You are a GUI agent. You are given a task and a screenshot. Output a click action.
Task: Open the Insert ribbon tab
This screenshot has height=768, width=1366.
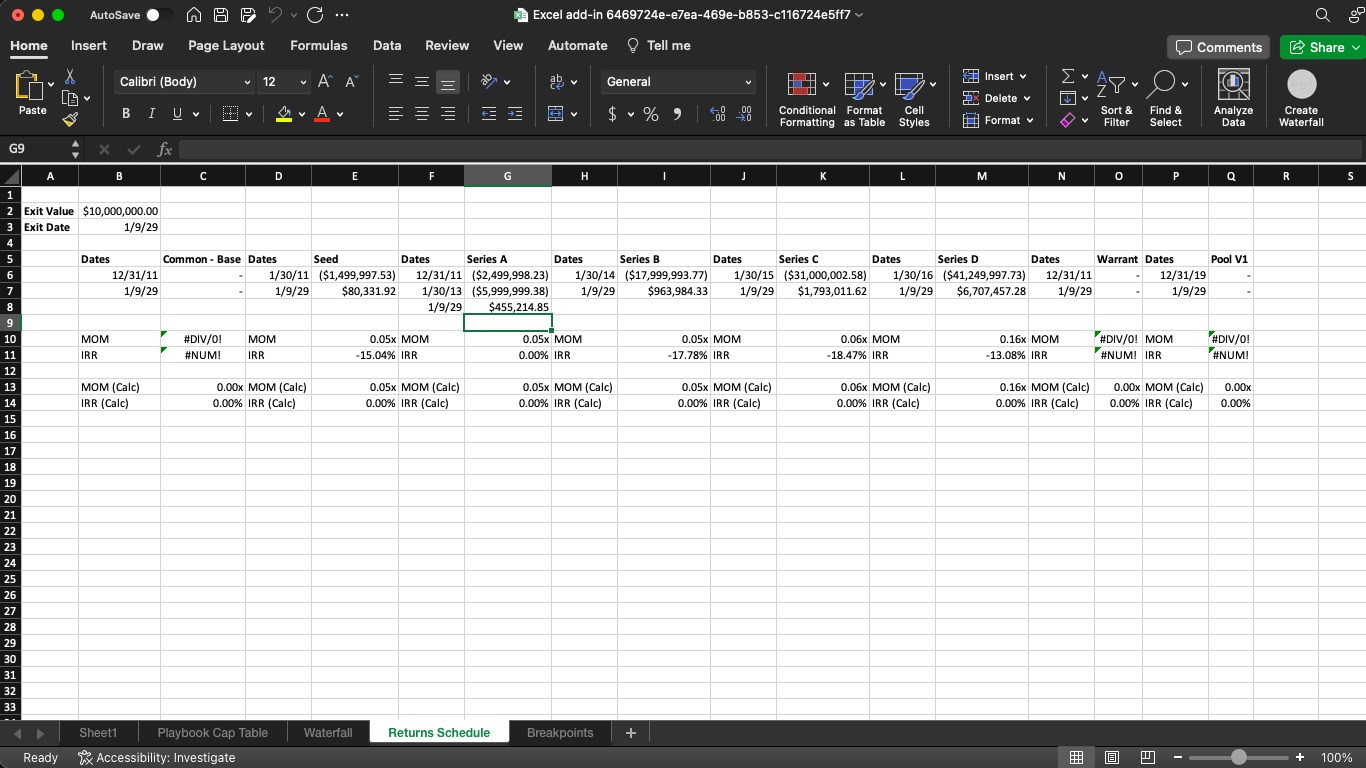coord(89,45)
